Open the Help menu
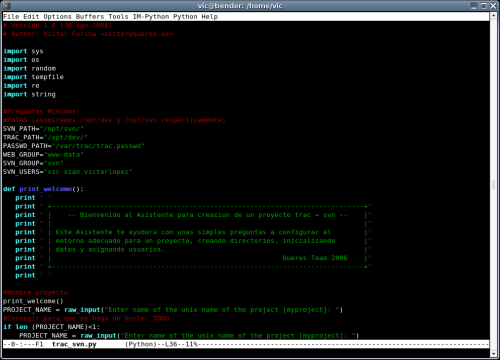 (x=210, y=17)
